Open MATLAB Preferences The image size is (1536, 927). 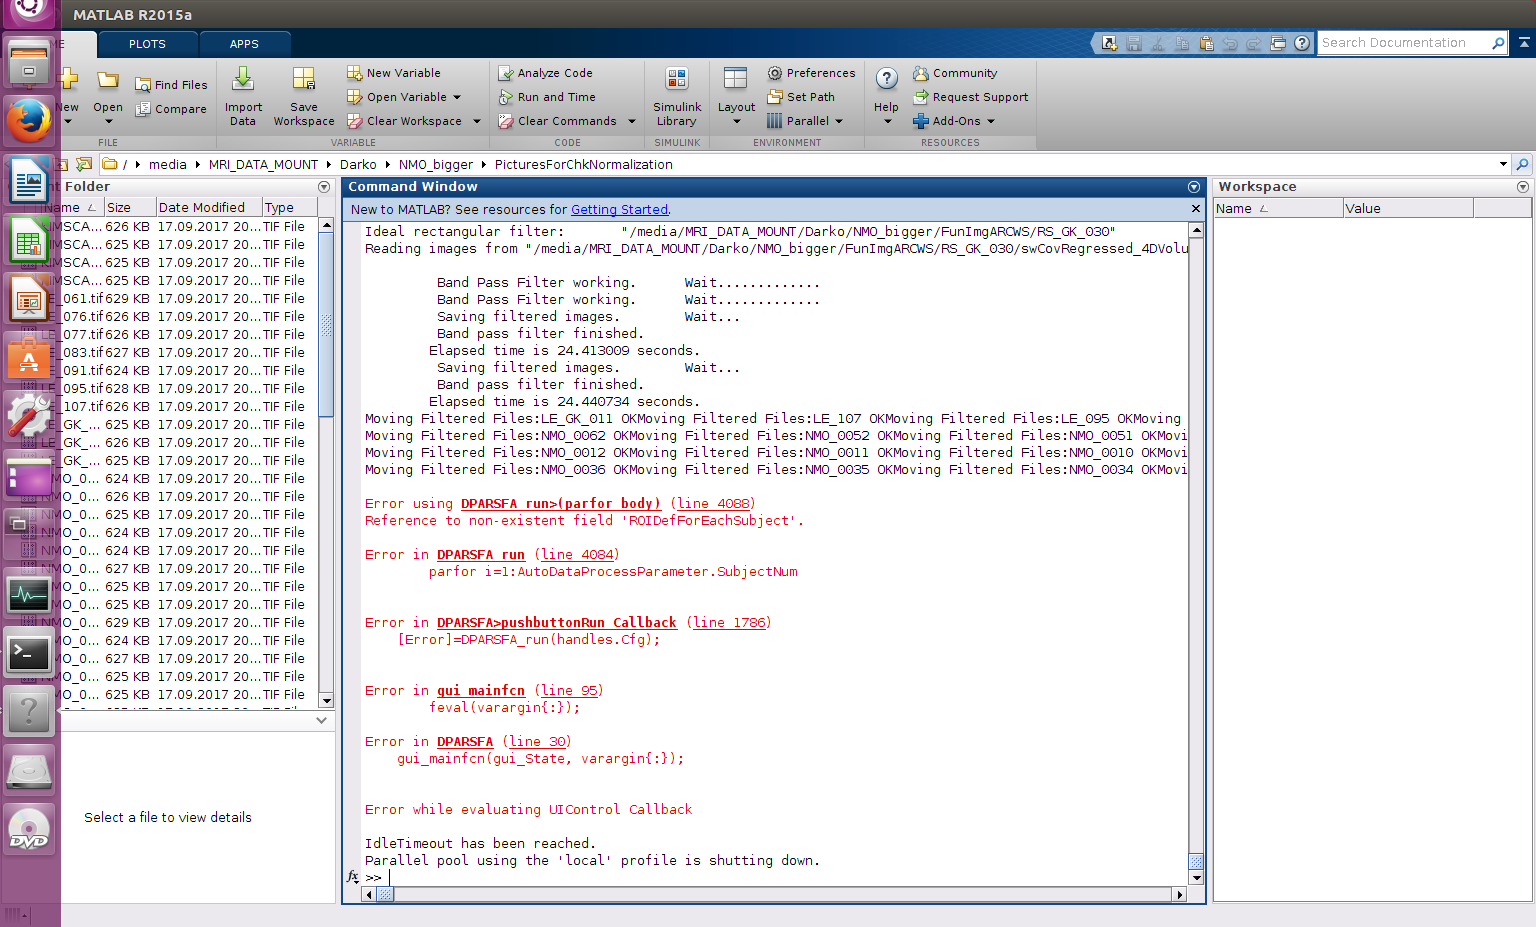pos(811,73)
